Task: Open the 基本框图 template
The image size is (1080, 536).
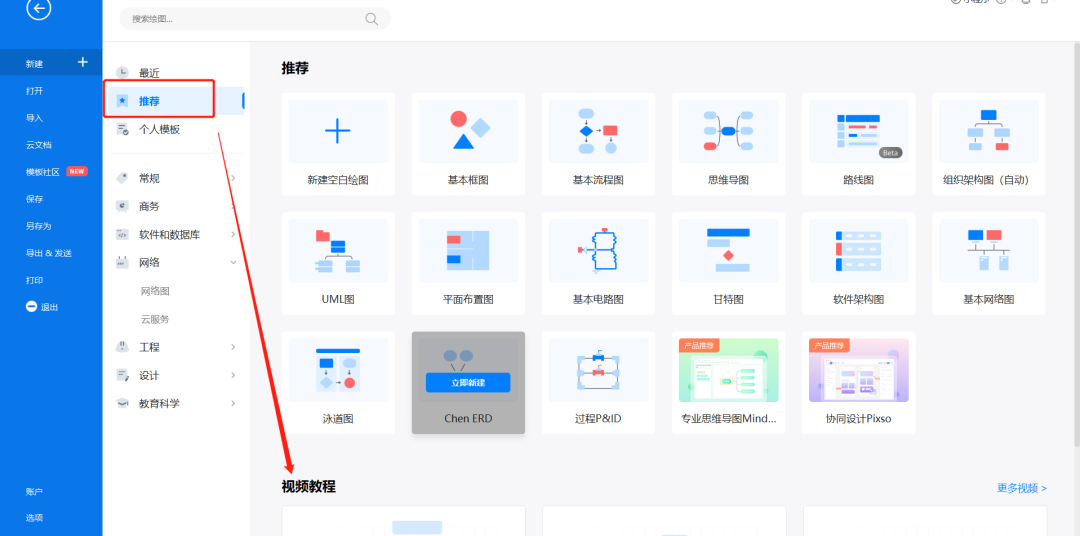Action: tap(468, 144)
